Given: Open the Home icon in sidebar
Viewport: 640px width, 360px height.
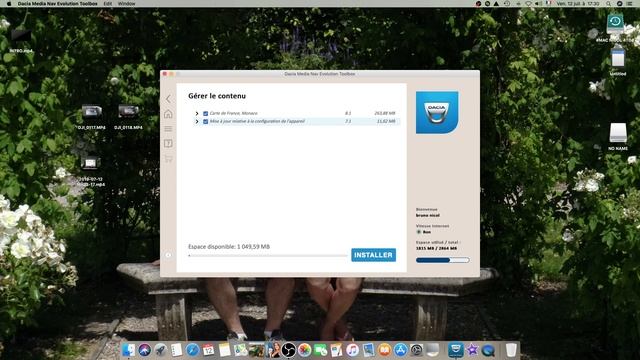Looking at the screenshot, I should tap(168, 114).
